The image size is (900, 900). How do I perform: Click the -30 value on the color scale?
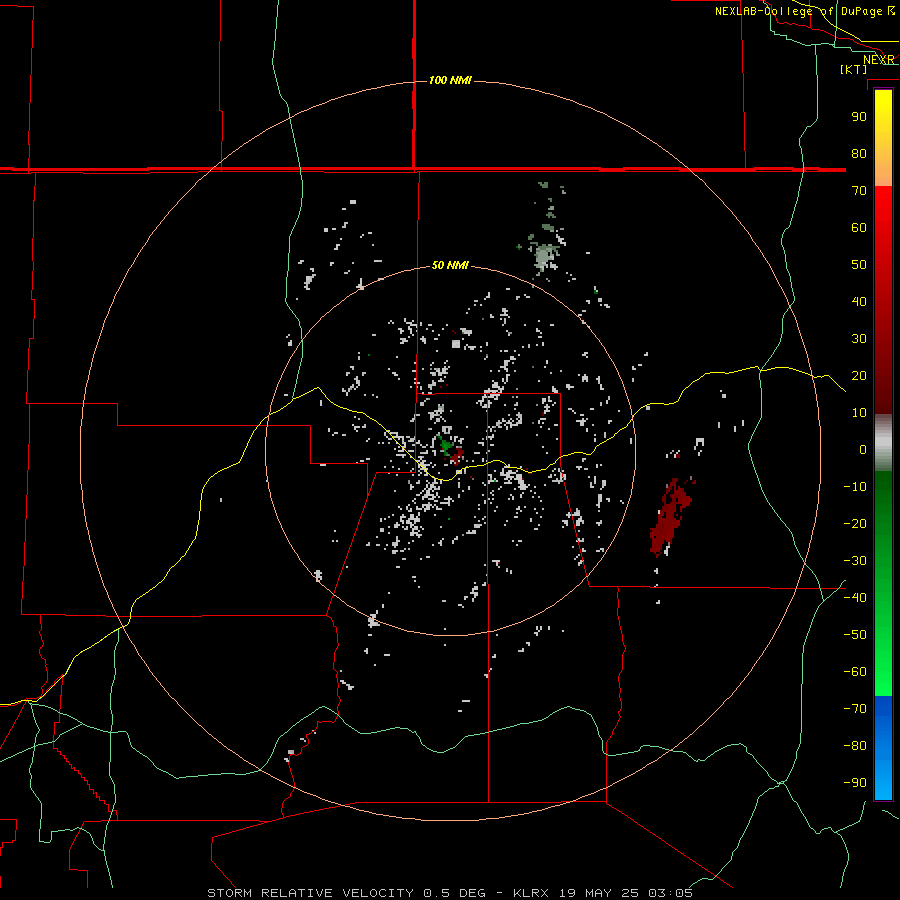(855, 561)
